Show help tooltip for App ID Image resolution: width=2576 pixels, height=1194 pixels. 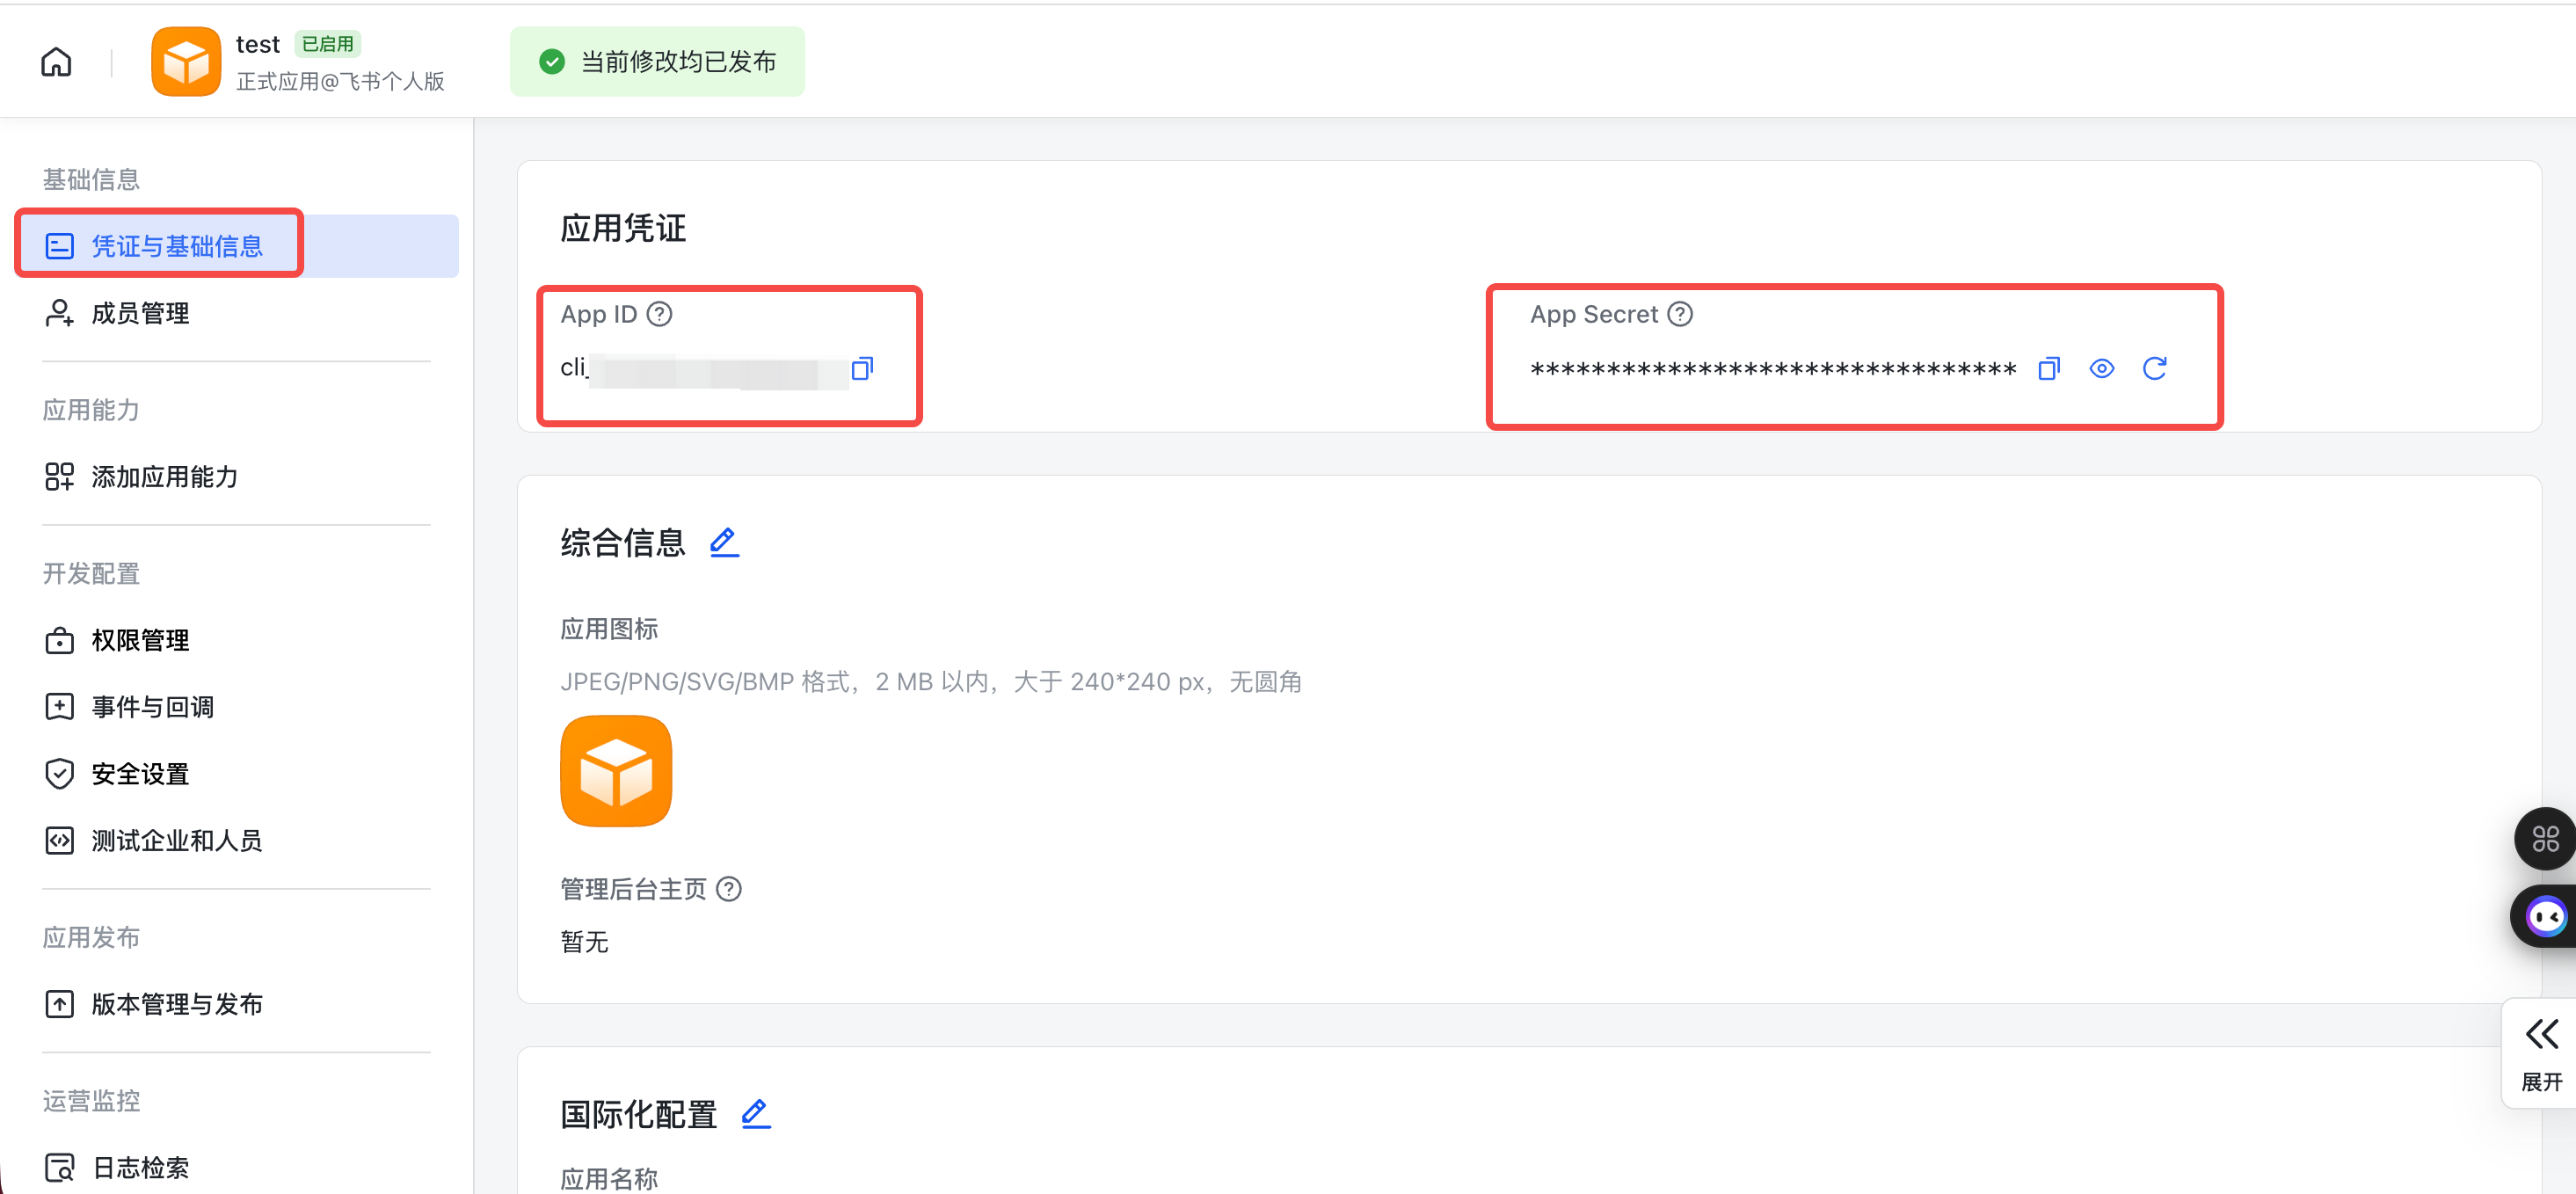[x=659, y=313]
